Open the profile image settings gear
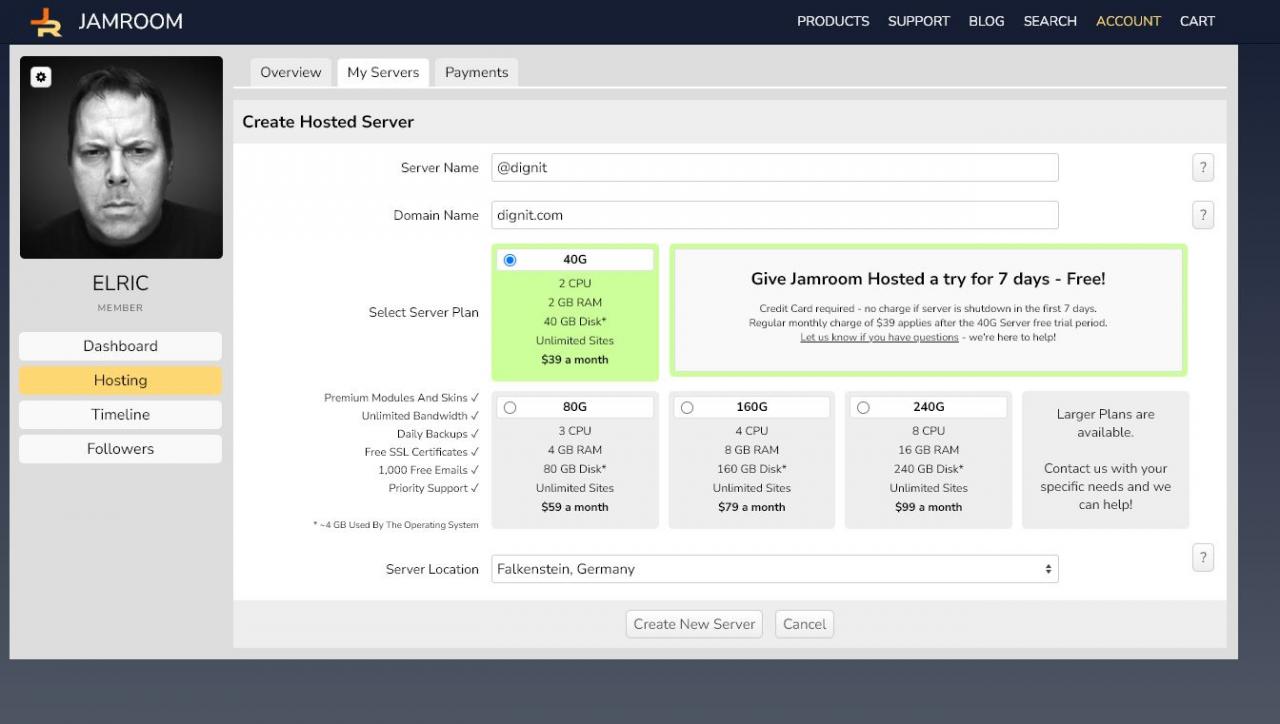 pyautogui.click(x=41, y=77)
